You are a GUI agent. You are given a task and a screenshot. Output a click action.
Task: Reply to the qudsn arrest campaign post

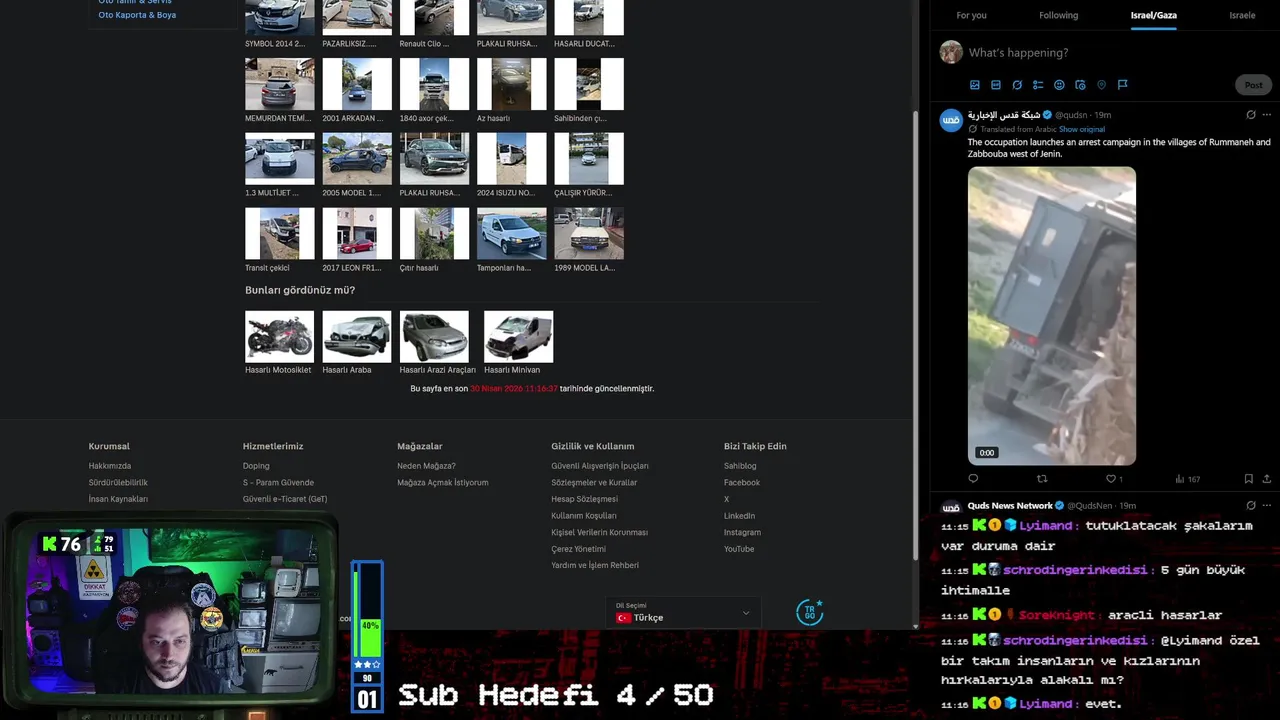pyautogui.click(x=973, y=479)
